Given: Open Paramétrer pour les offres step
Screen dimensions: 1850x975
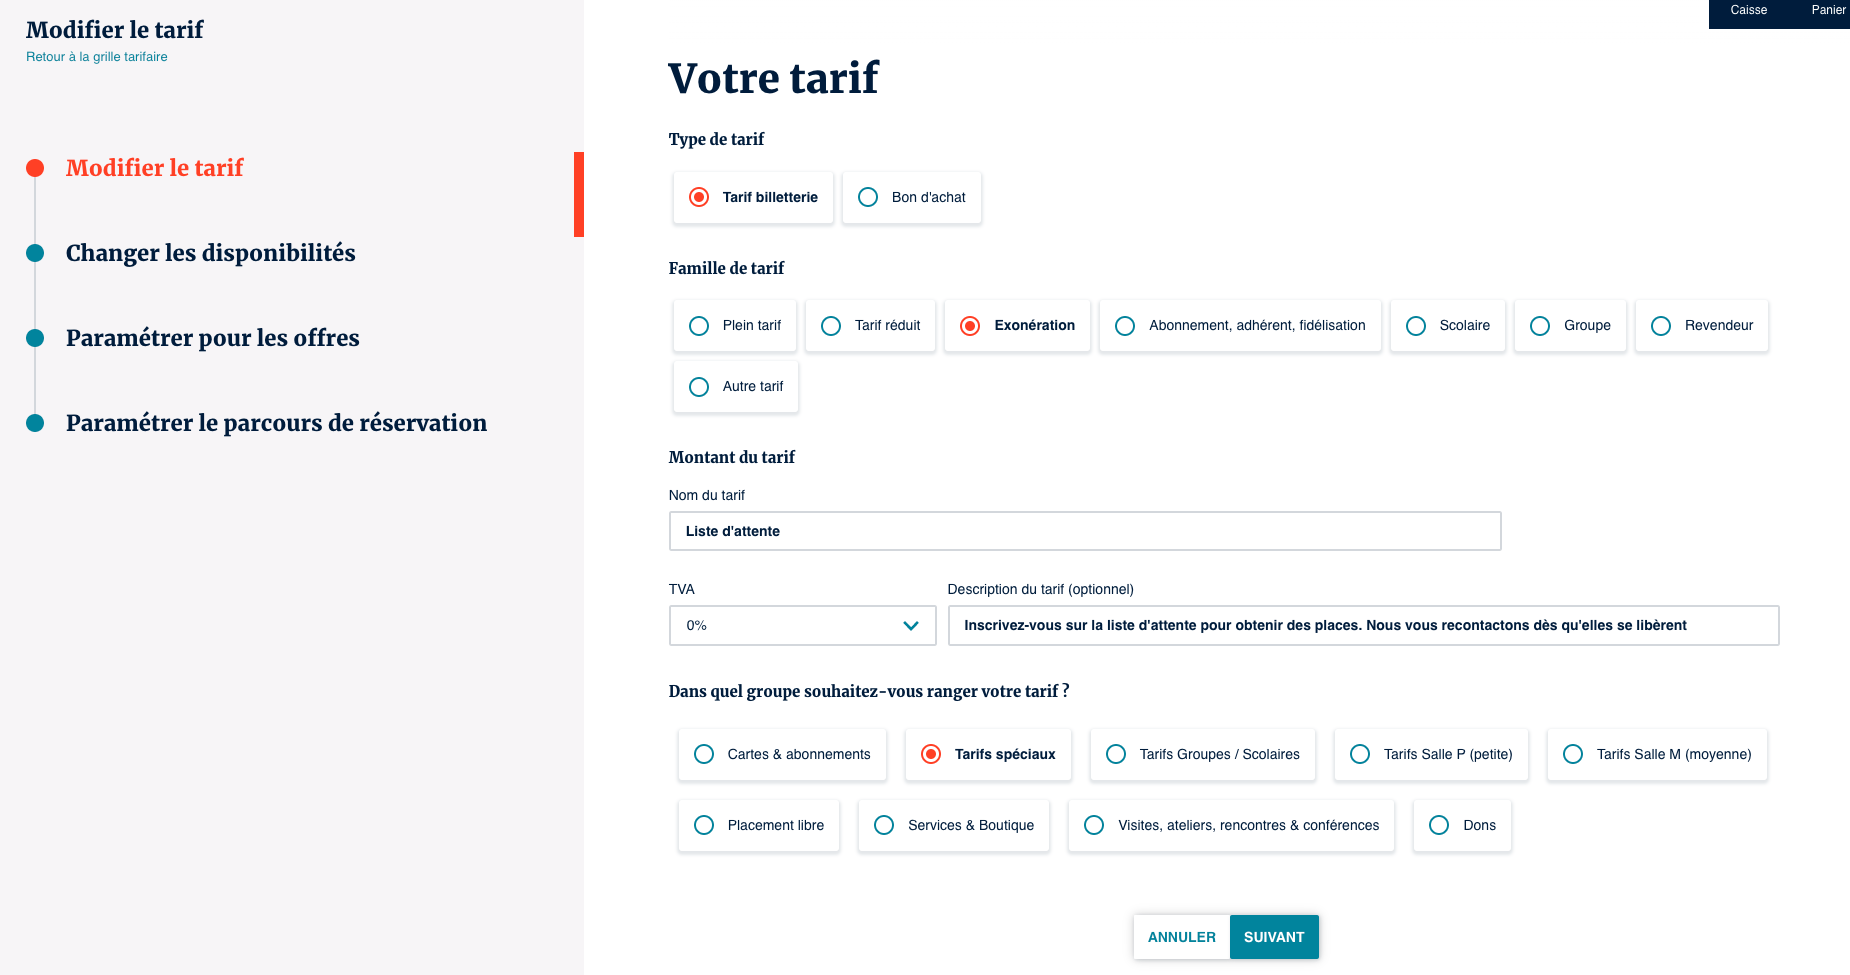Looking at the screenshot, I should click(212, 338).
